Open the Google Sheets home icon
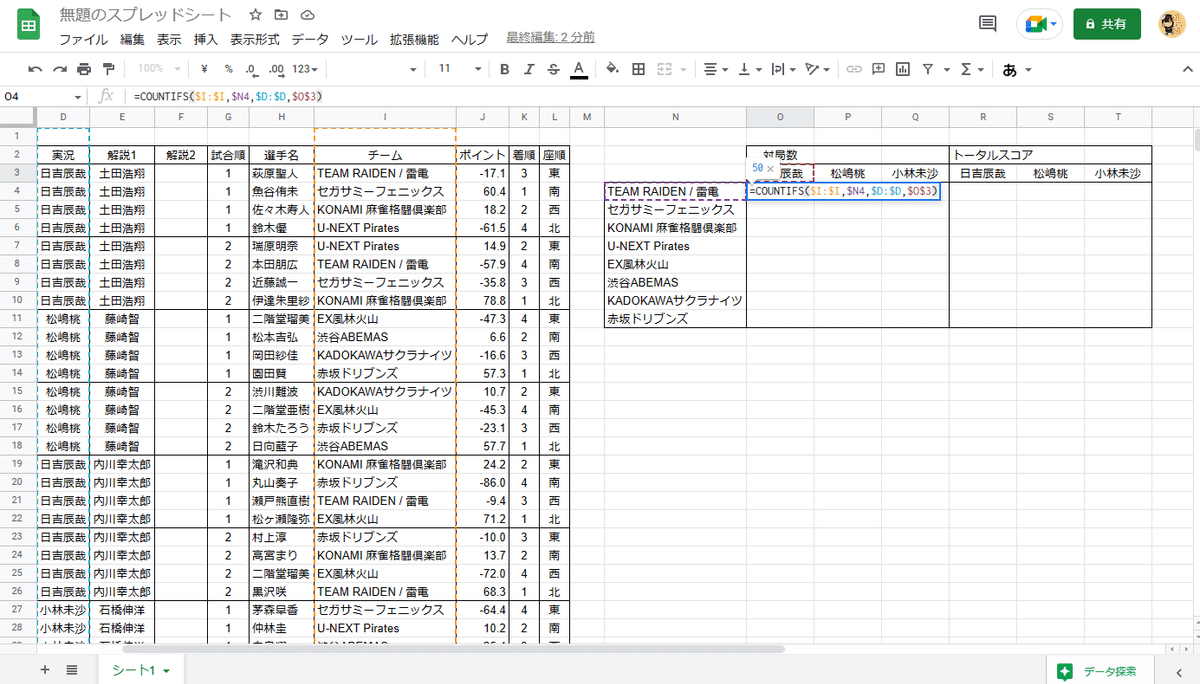Image resolution: width=1200 pixels, height=684 pixels. point(28,26)
